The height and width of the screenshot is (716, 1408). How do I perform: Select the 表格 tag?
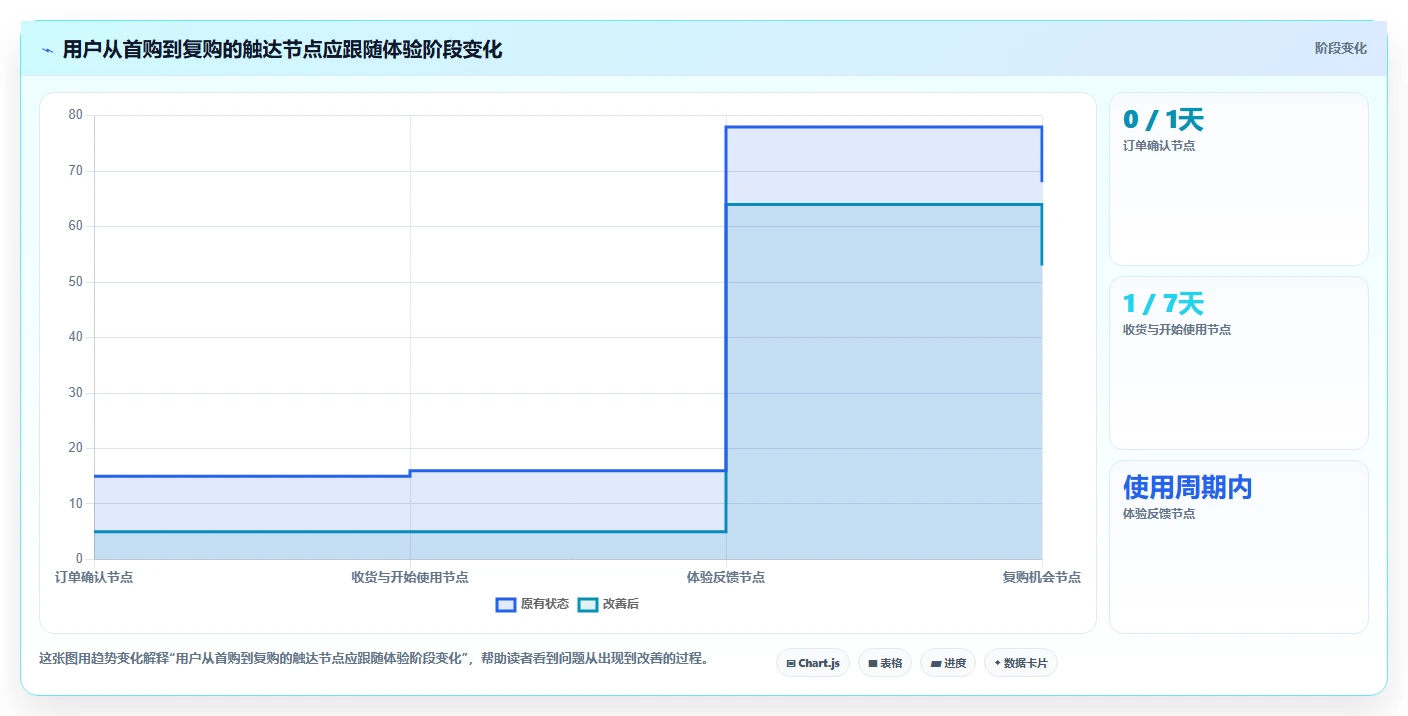885,663
